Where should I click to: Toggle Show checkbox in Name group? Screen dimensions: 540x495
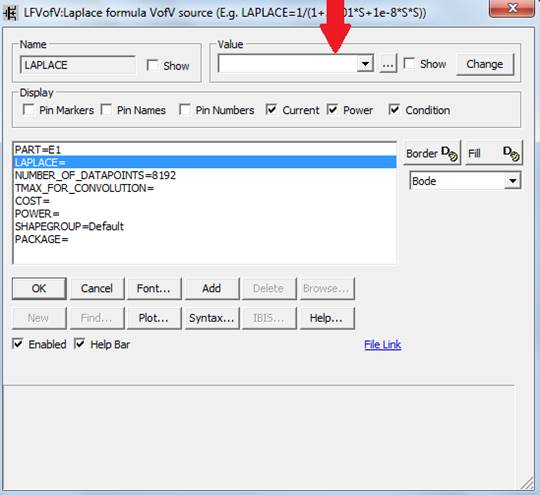coord(152,65)
